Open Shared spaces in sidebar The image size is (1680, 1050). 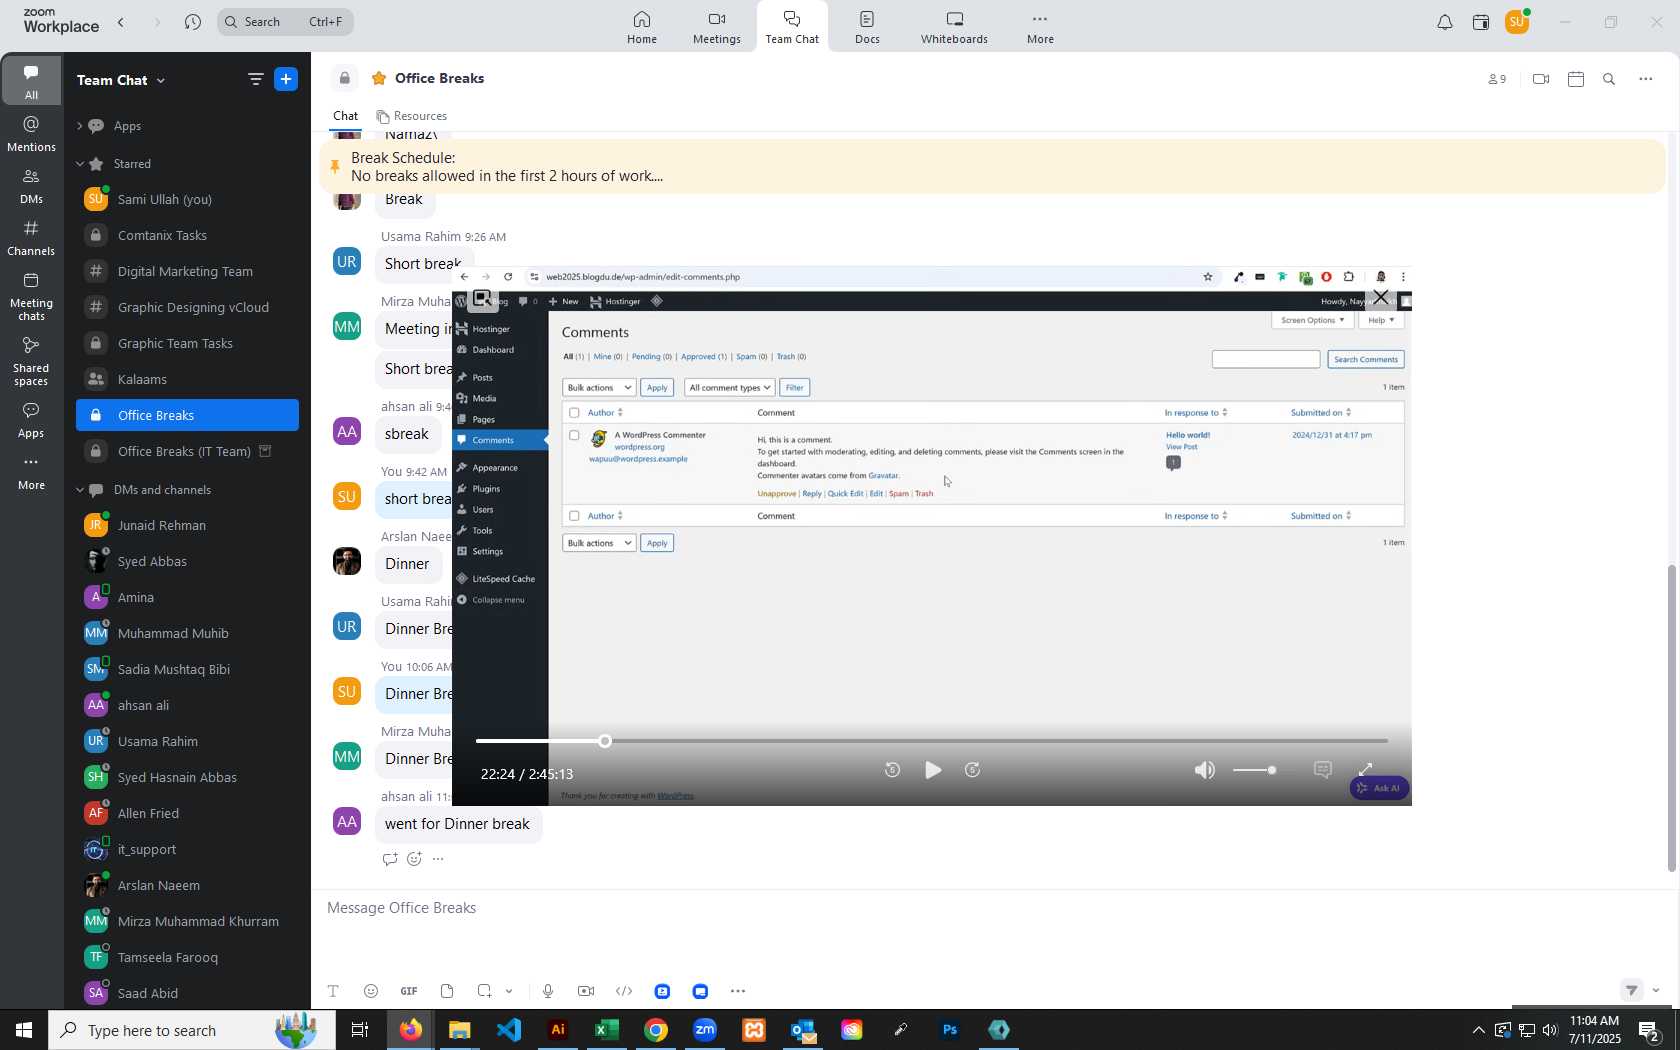point(31,361)
